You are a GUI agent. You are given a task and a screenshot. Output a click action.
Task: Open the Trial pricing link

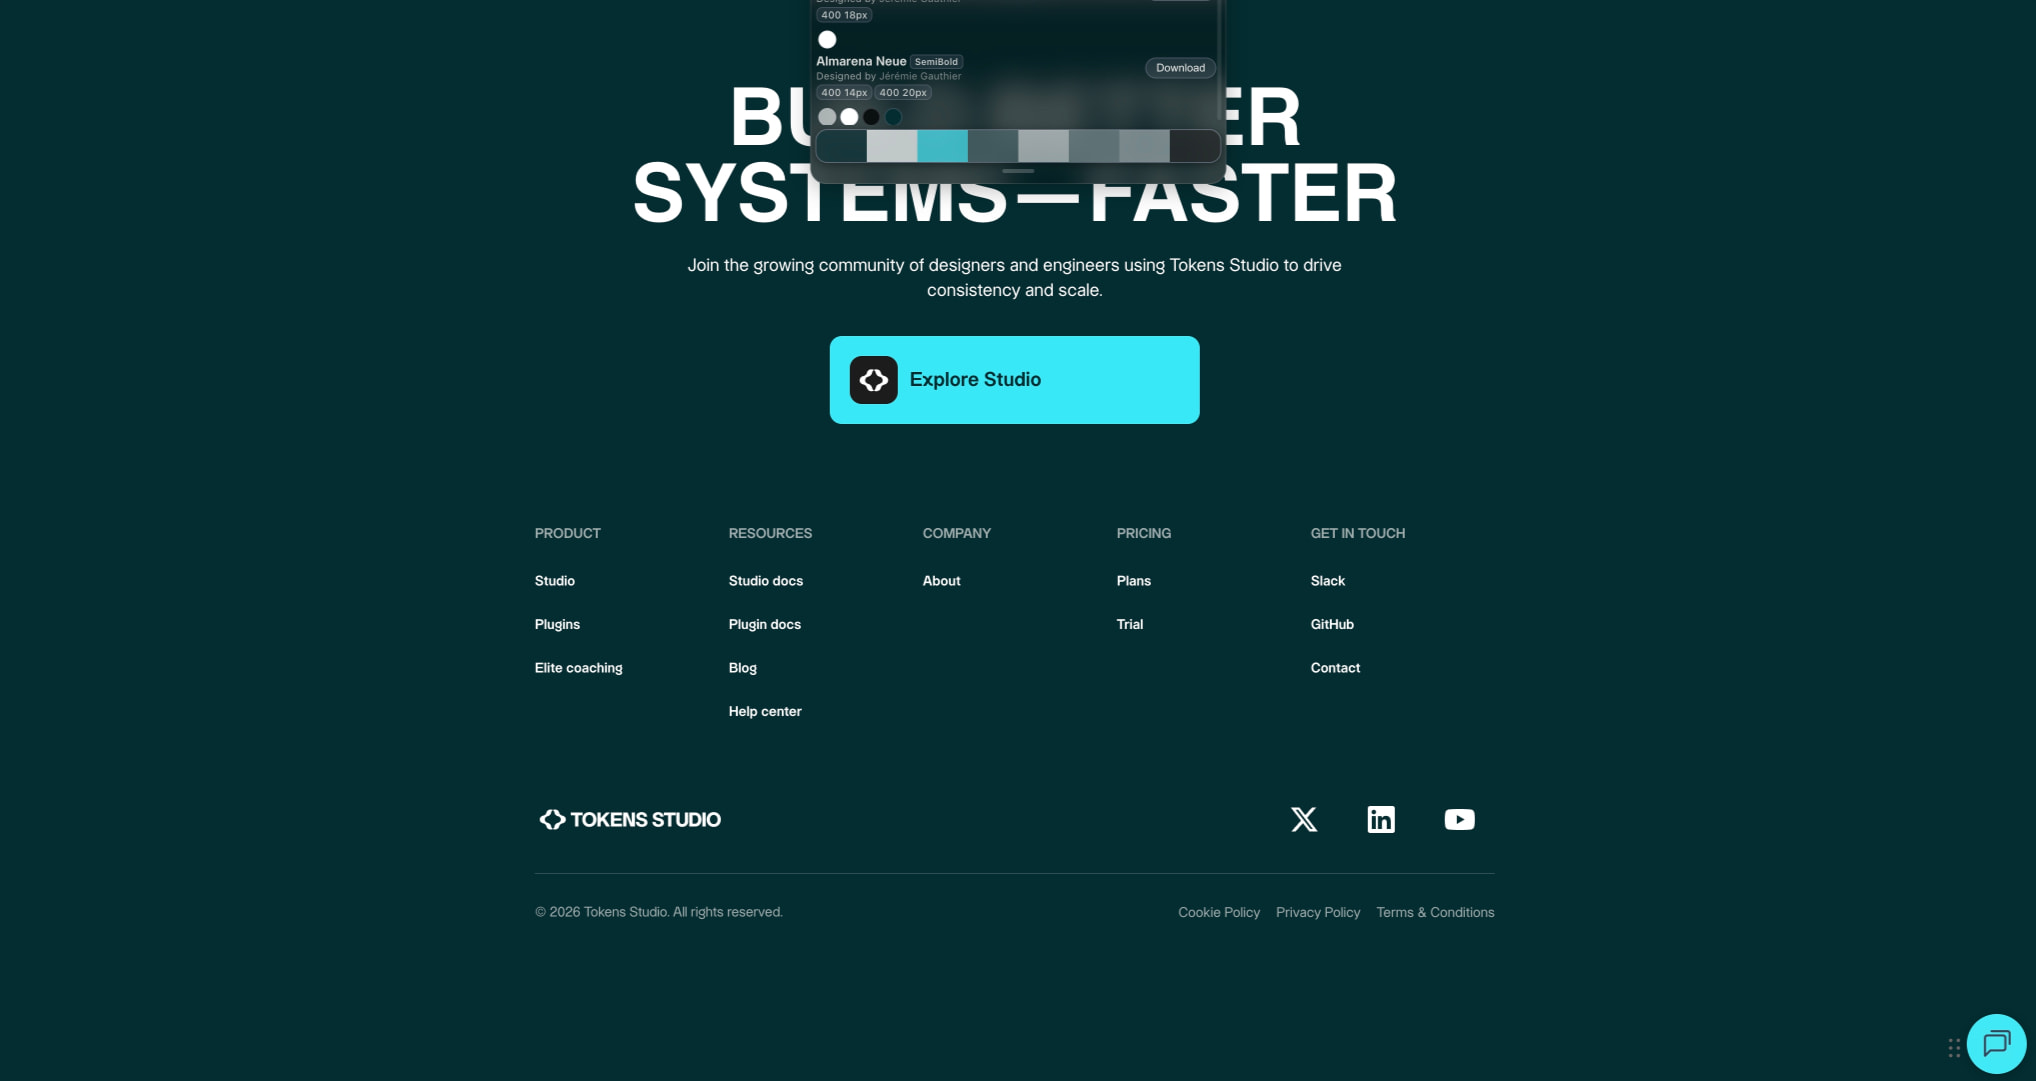(x=1130, y=624)
